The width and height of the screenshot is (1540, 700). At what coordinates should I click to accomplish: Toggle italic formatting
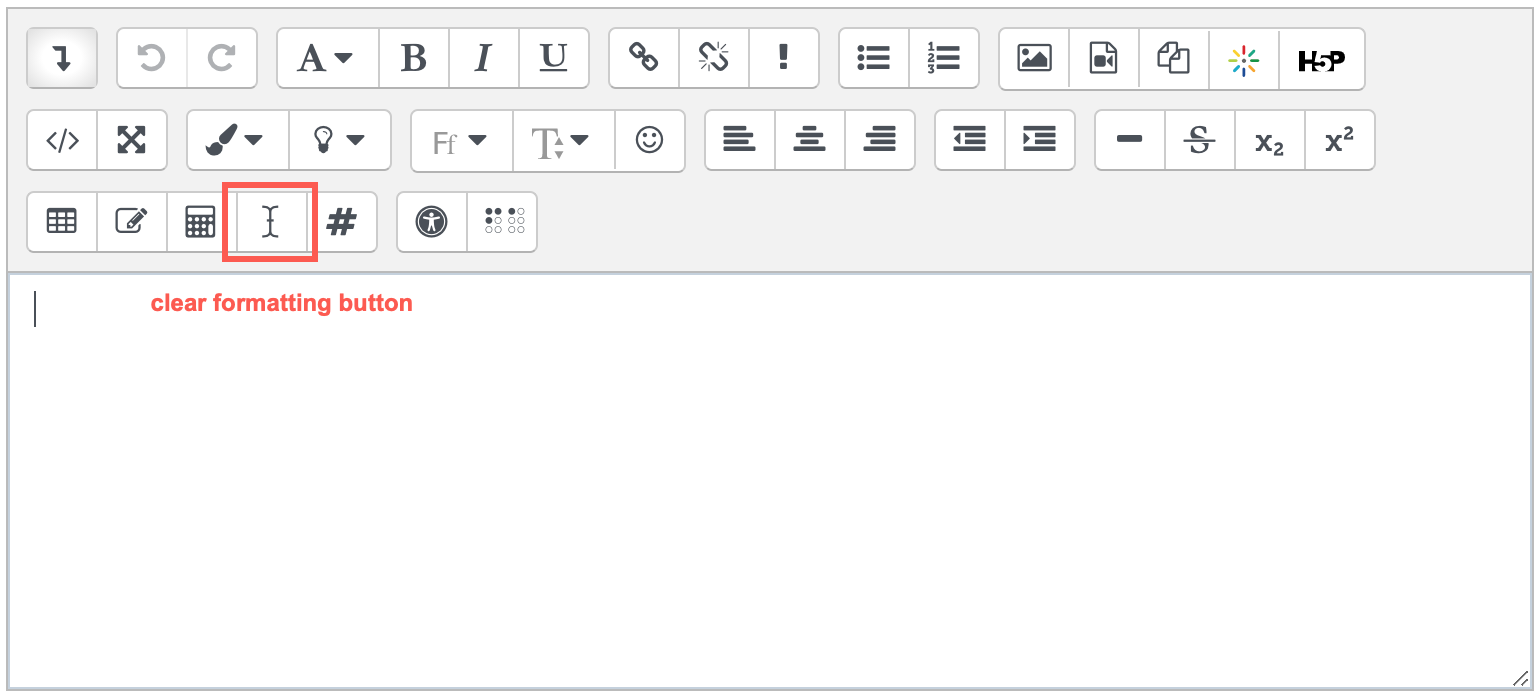coord(484,59)
